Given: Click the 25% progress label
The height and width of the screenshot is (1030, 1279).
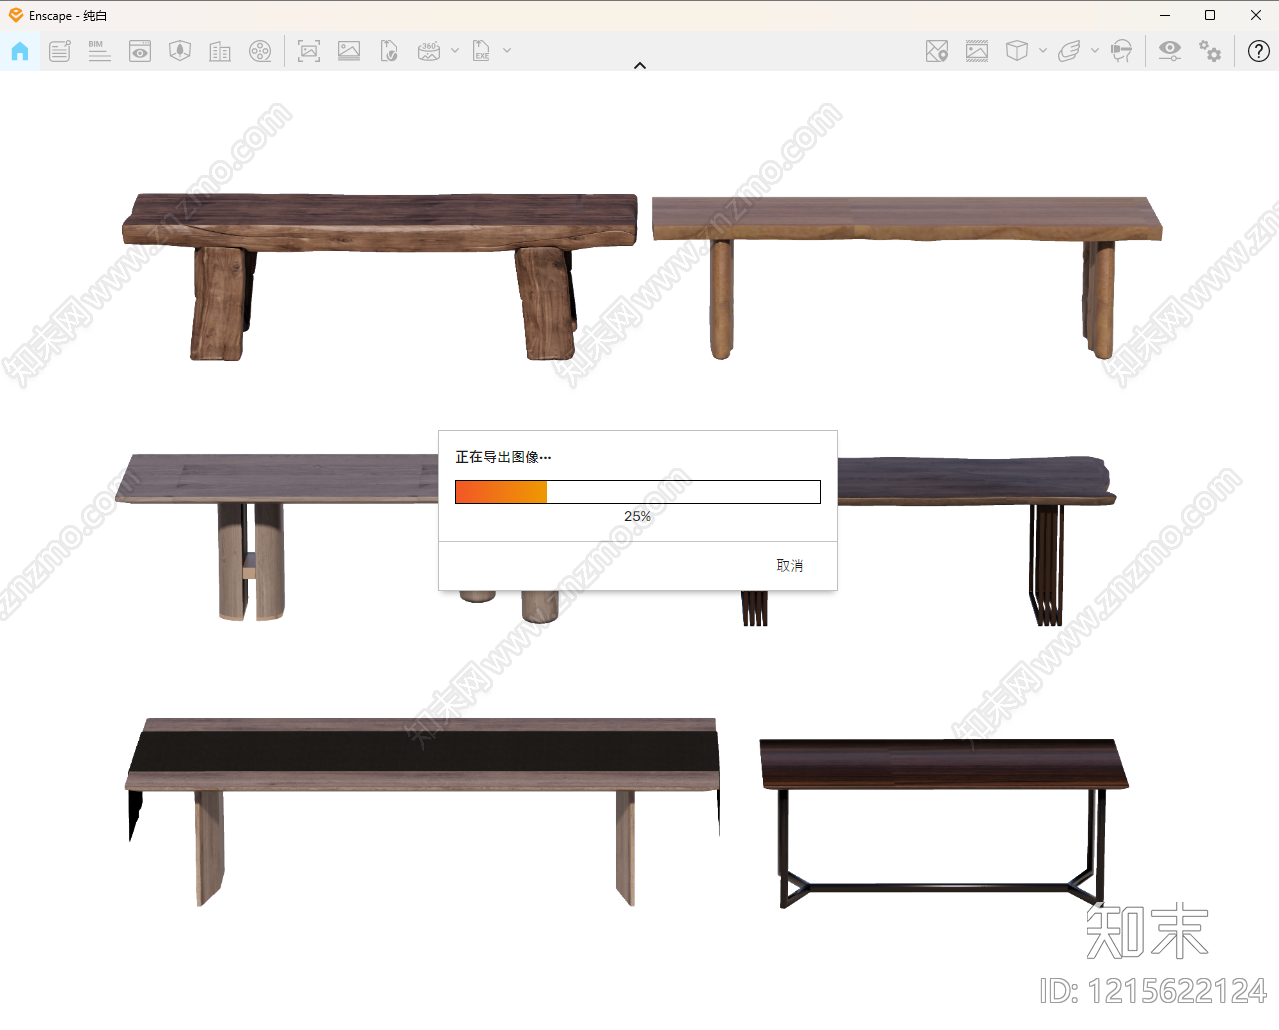Looking at the screenshot, I should 637,516.
